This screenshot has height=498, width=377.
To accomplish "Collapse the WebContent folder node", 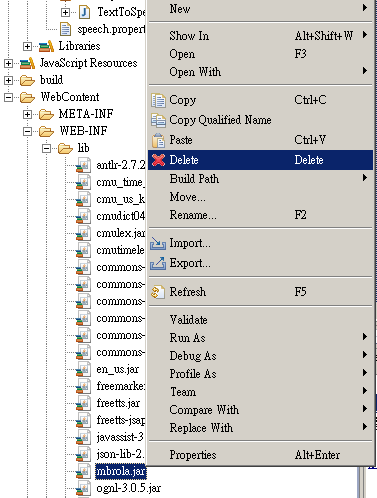I will pos(8,97).
